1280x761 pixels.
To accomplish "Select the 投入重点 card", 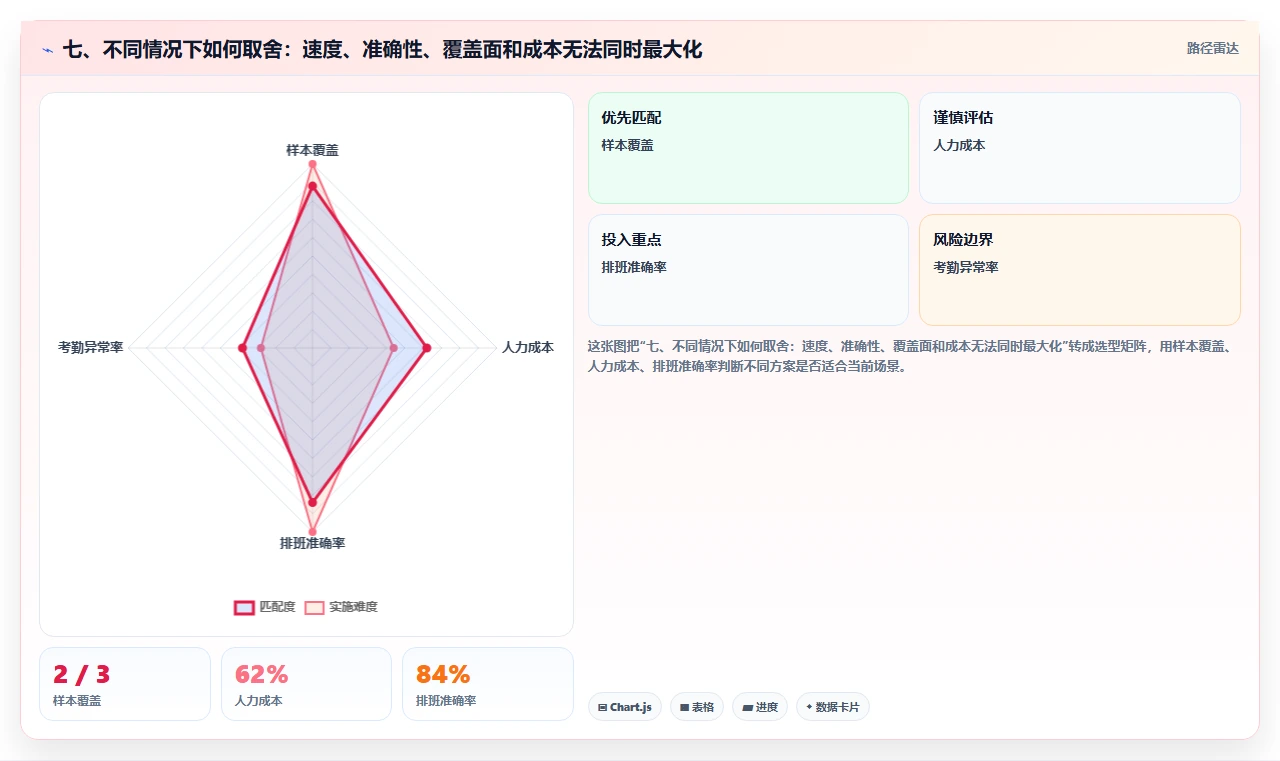I will [x=748, y=270].
